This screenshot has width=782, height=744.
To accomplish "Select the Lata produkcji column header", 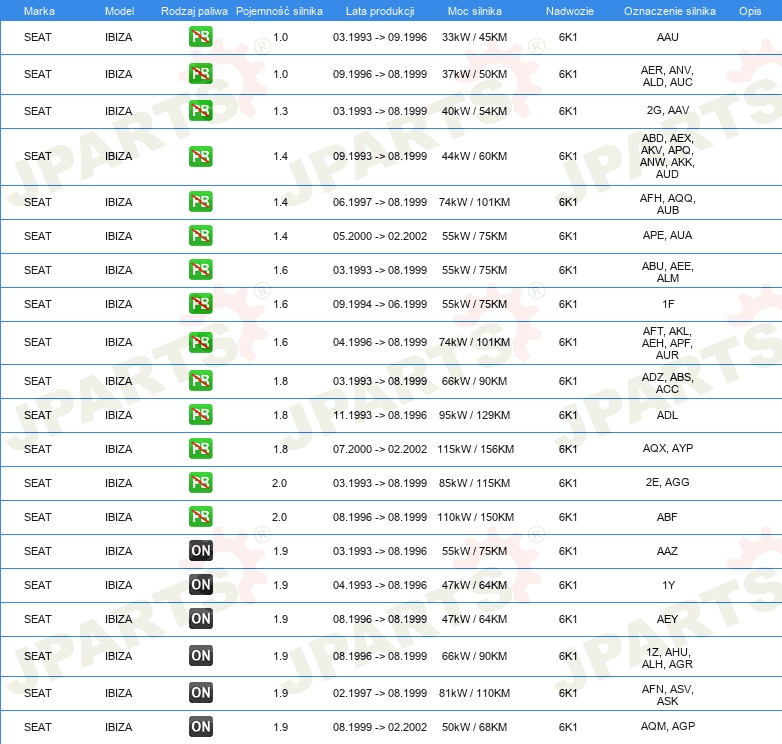I will tap(379, 10).
